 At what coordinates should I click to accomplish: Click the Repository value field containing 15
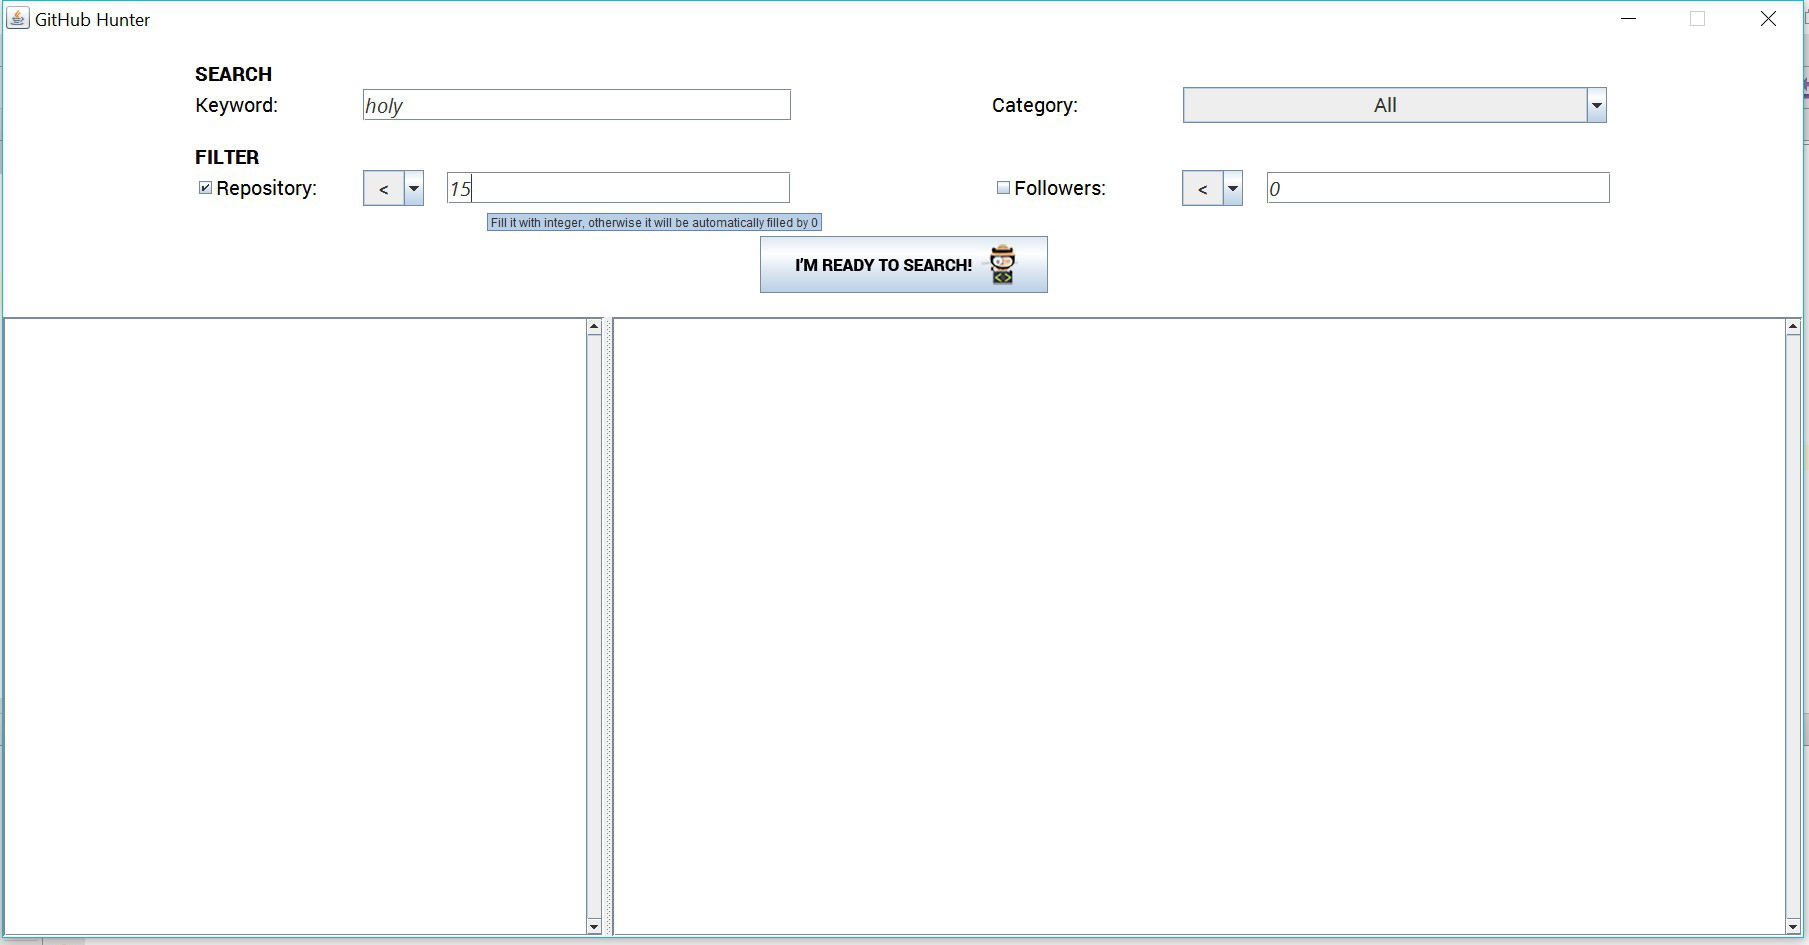pos(618,188)
